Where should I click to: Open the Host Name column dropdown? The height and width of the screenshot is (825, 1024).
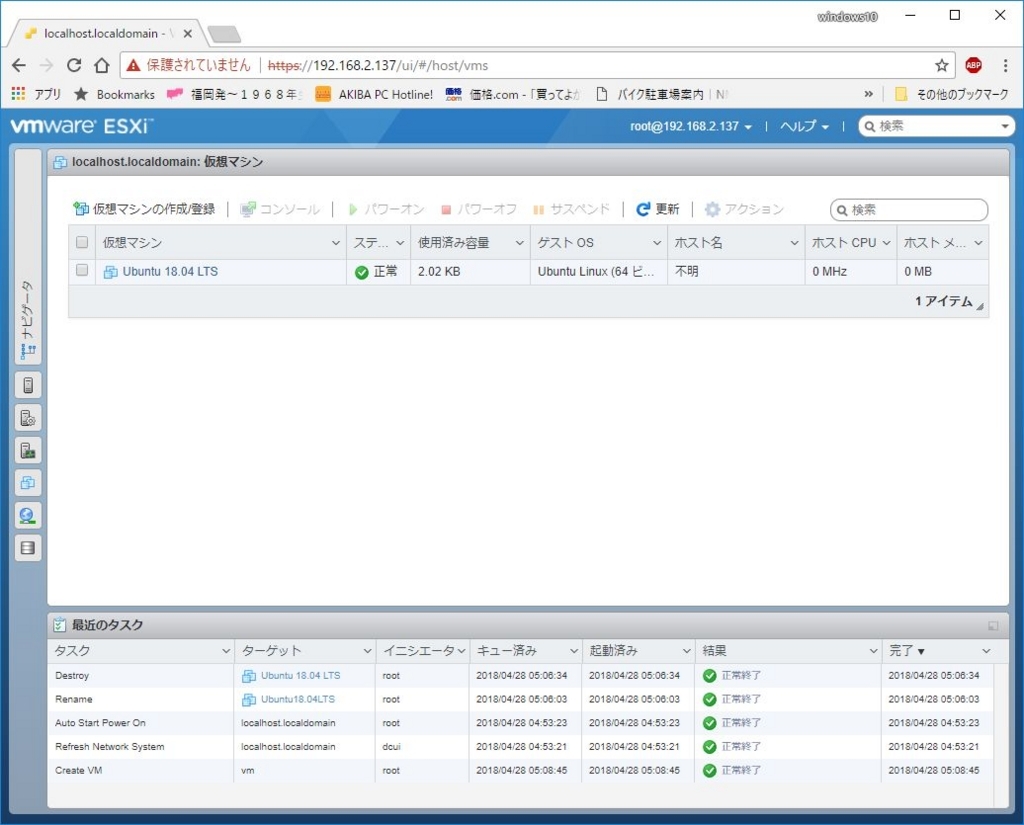[794, 243]
